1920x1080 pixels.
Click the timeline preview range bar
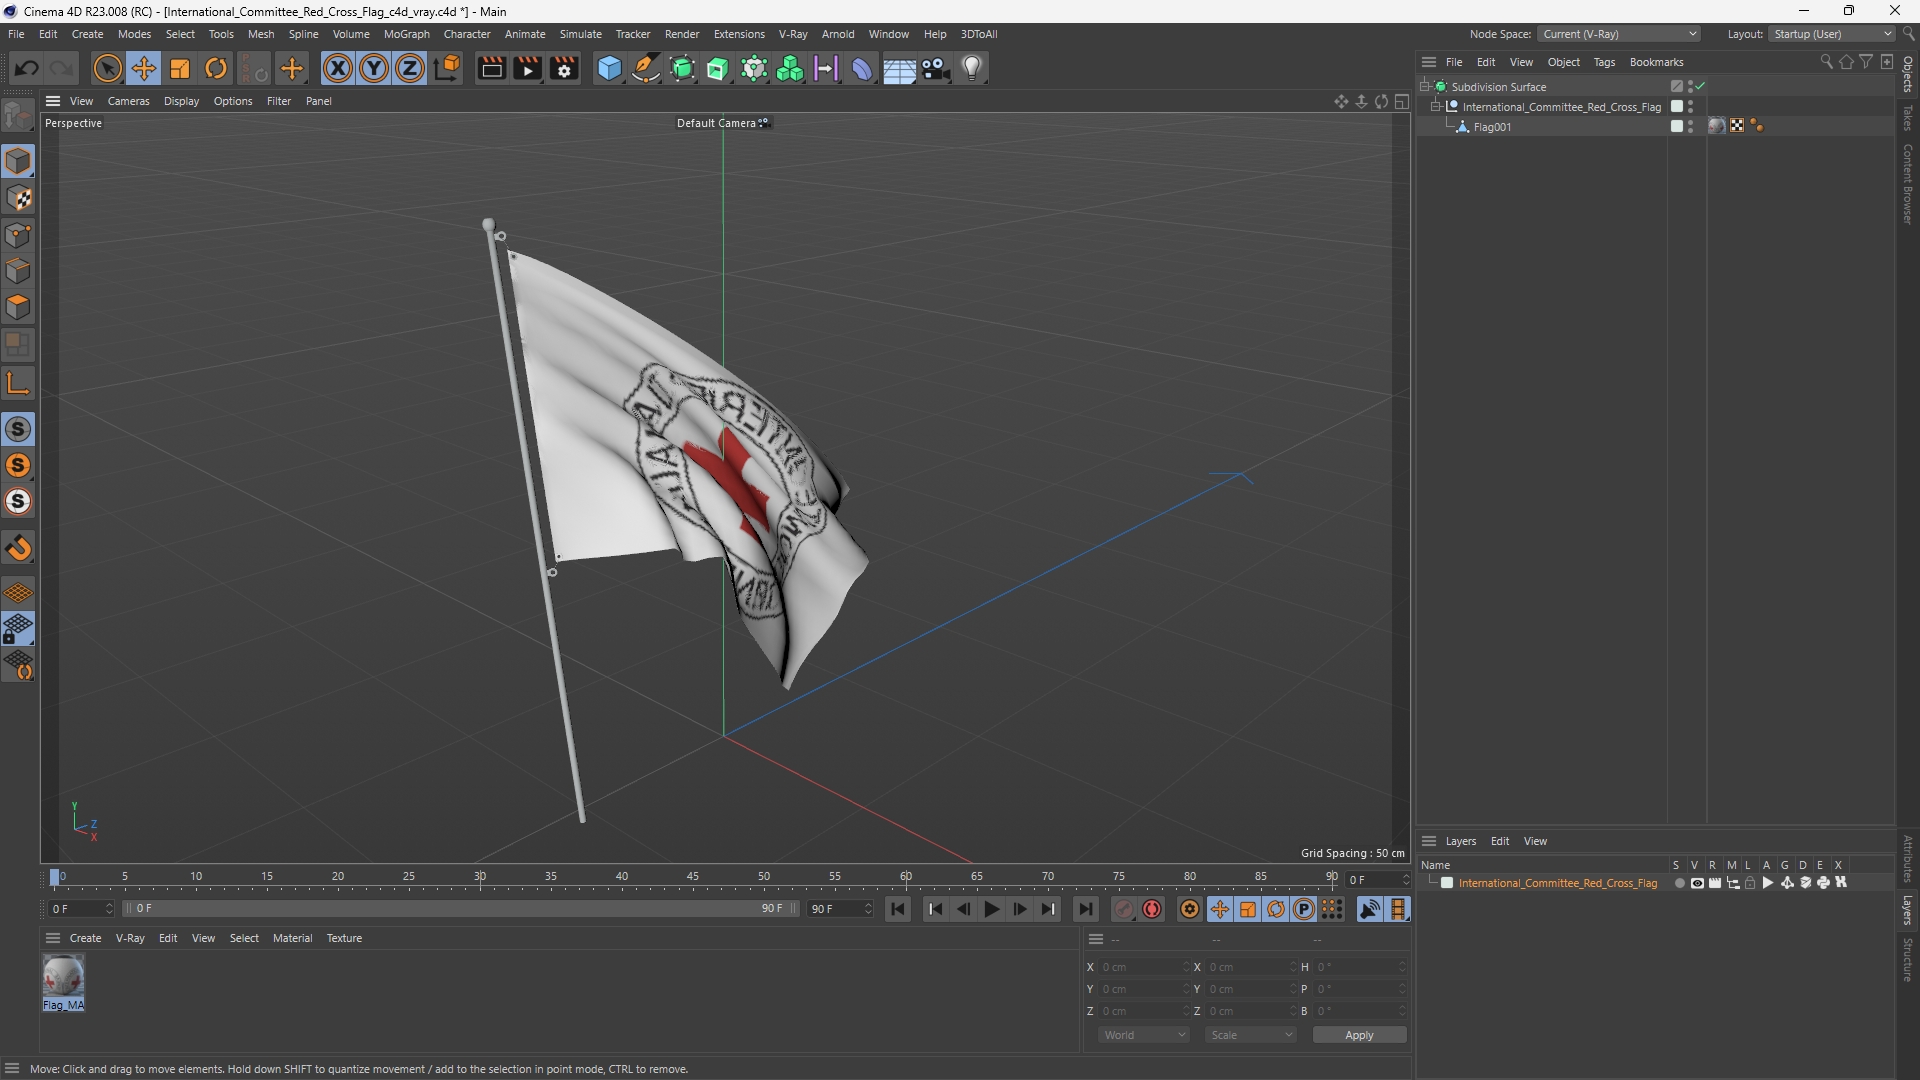[460, 909]
